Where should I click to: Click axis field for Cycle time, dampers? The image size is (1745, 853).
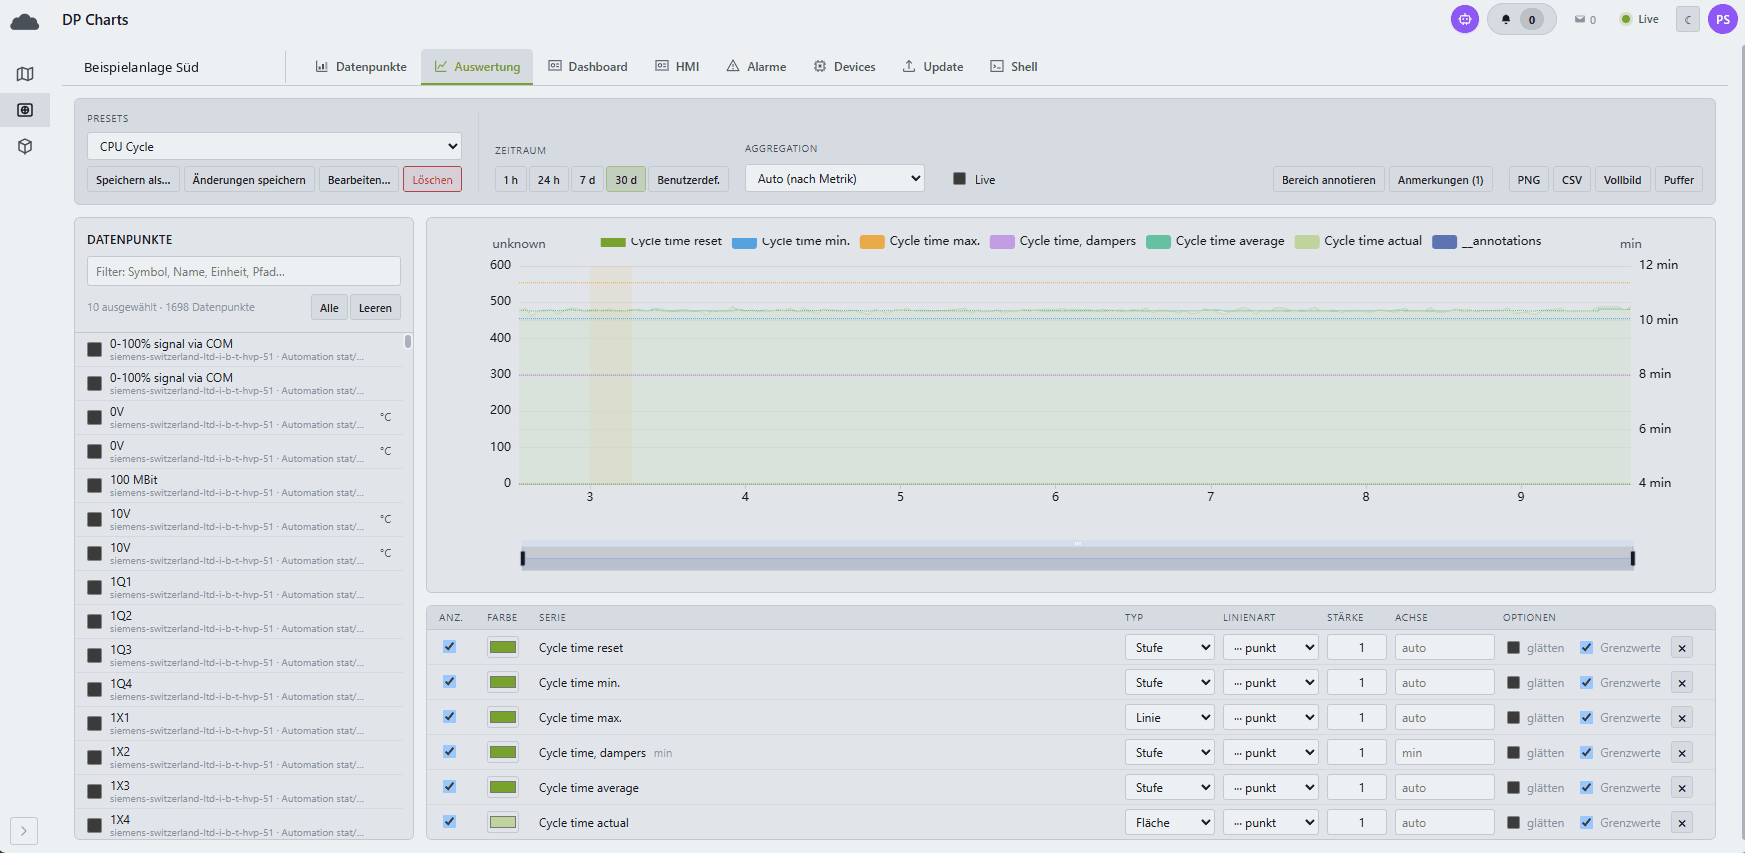(x=1444, y=753)
